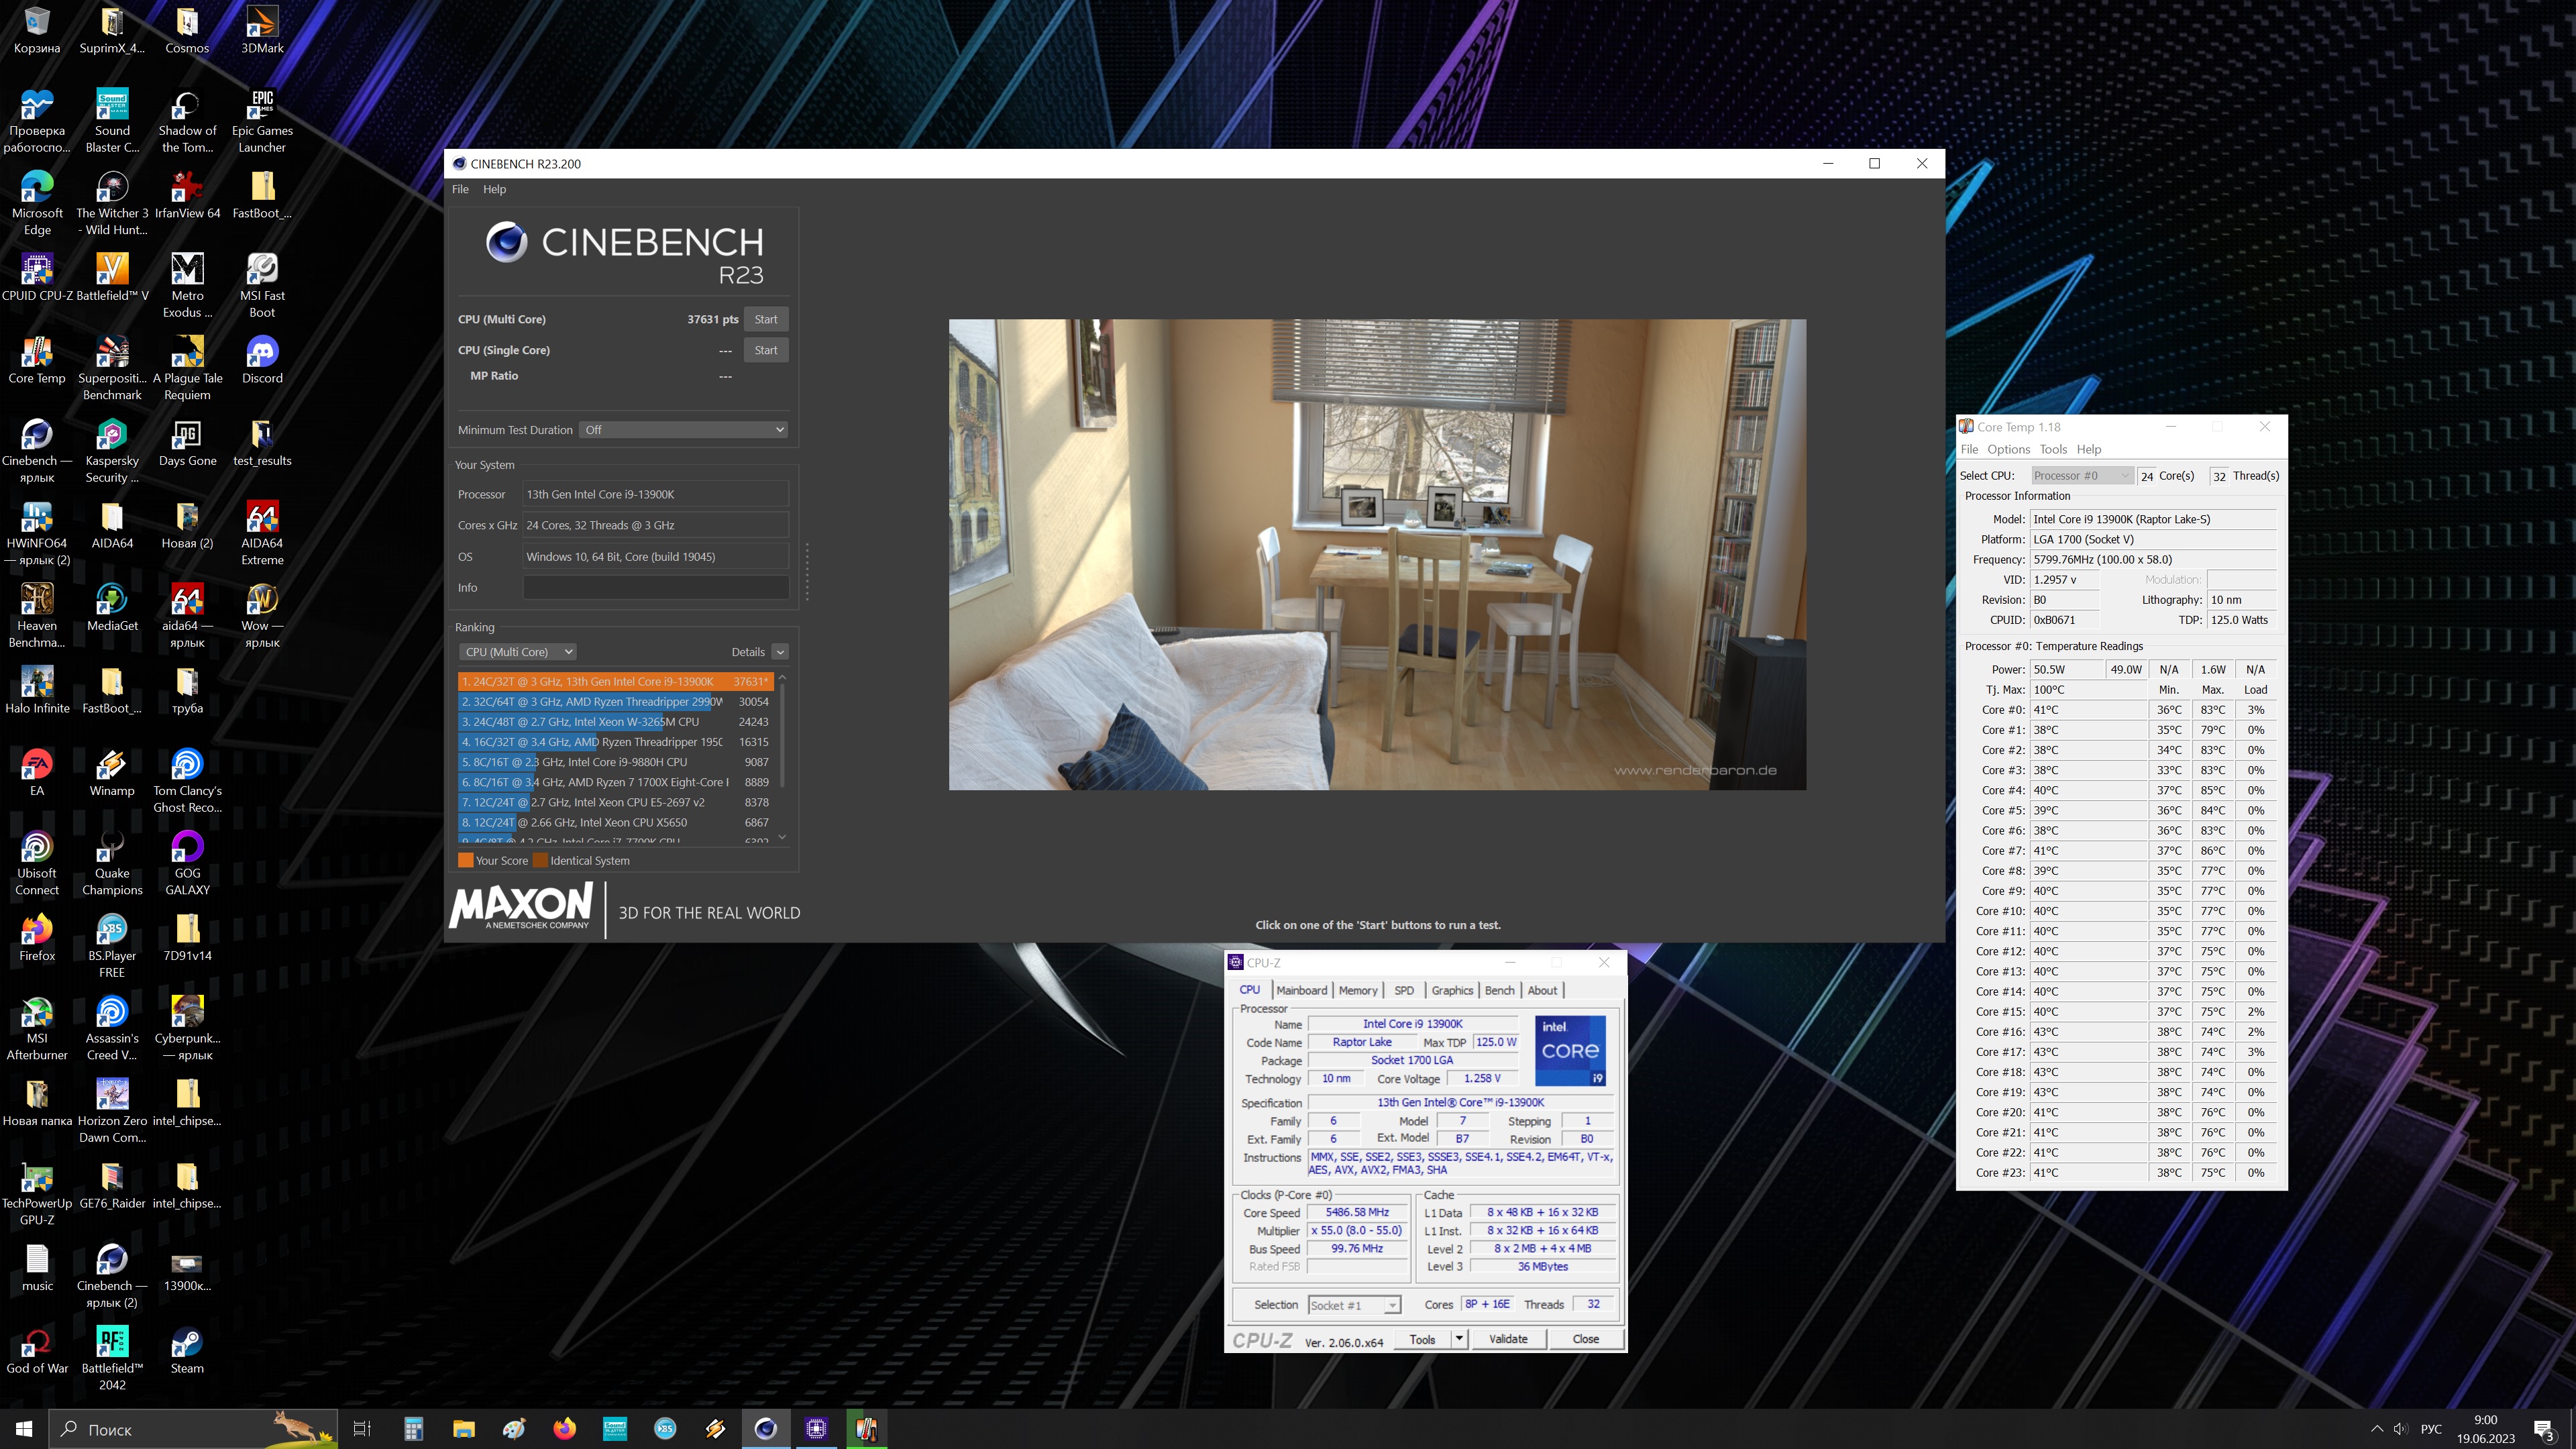Click the Cinebench icon in the taskbar

pyautogui.click(x=766, y=1429)
